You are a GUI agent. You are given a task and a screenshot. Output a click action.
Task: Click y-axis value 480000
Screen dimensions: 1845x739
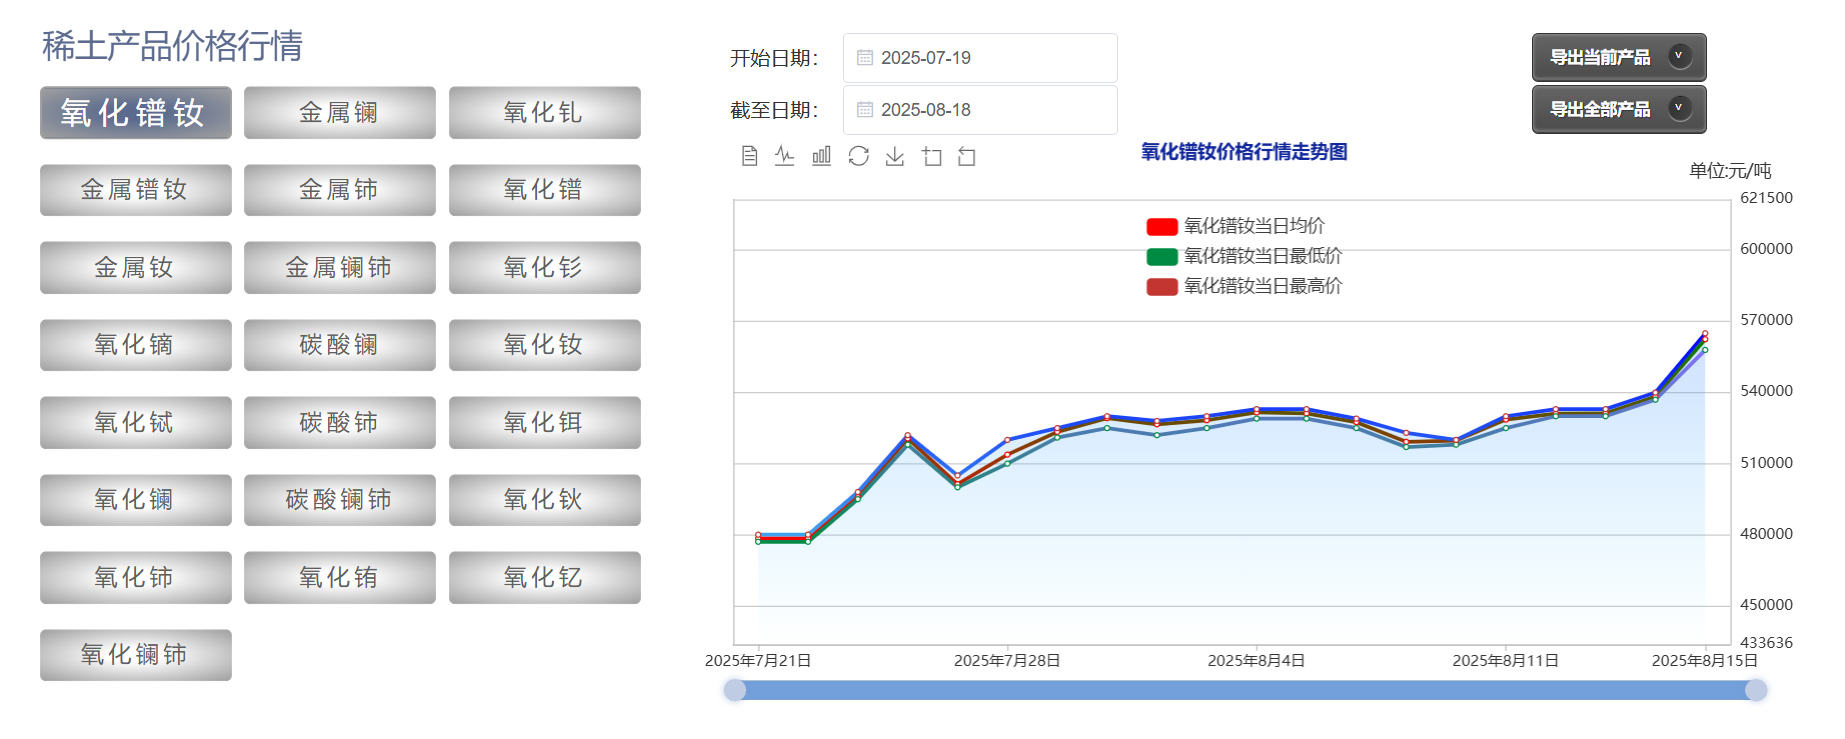coord(1766,534)
